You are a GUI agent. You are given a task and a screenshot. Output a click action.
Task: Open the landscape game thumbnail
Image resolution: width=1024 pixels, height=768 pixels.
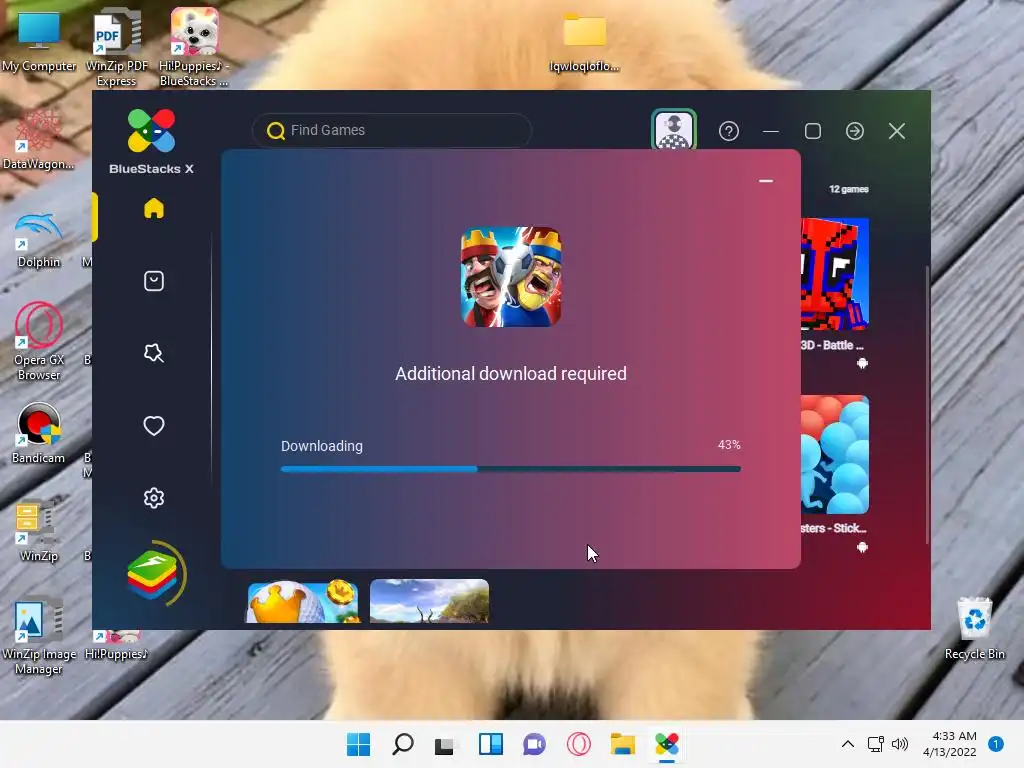429,601
